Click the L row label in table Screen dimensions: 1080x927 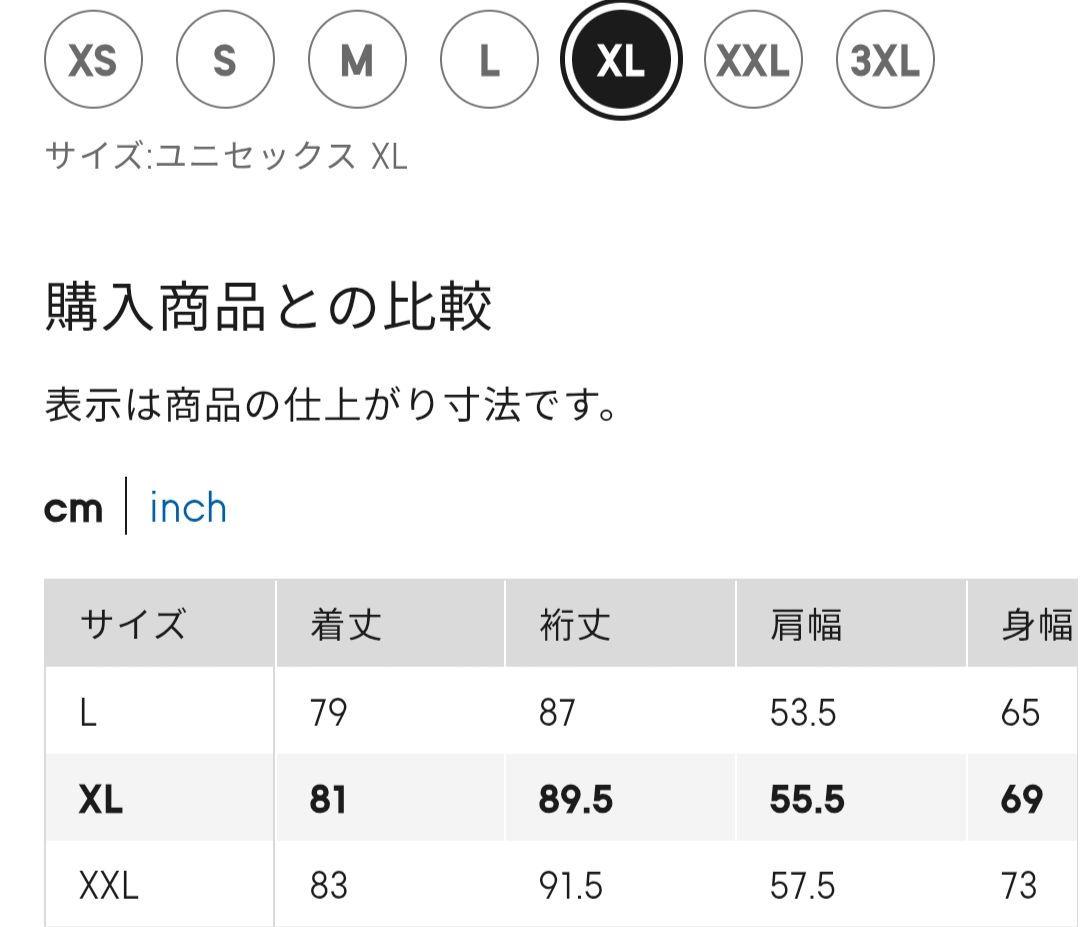click(x=88, y=713)
